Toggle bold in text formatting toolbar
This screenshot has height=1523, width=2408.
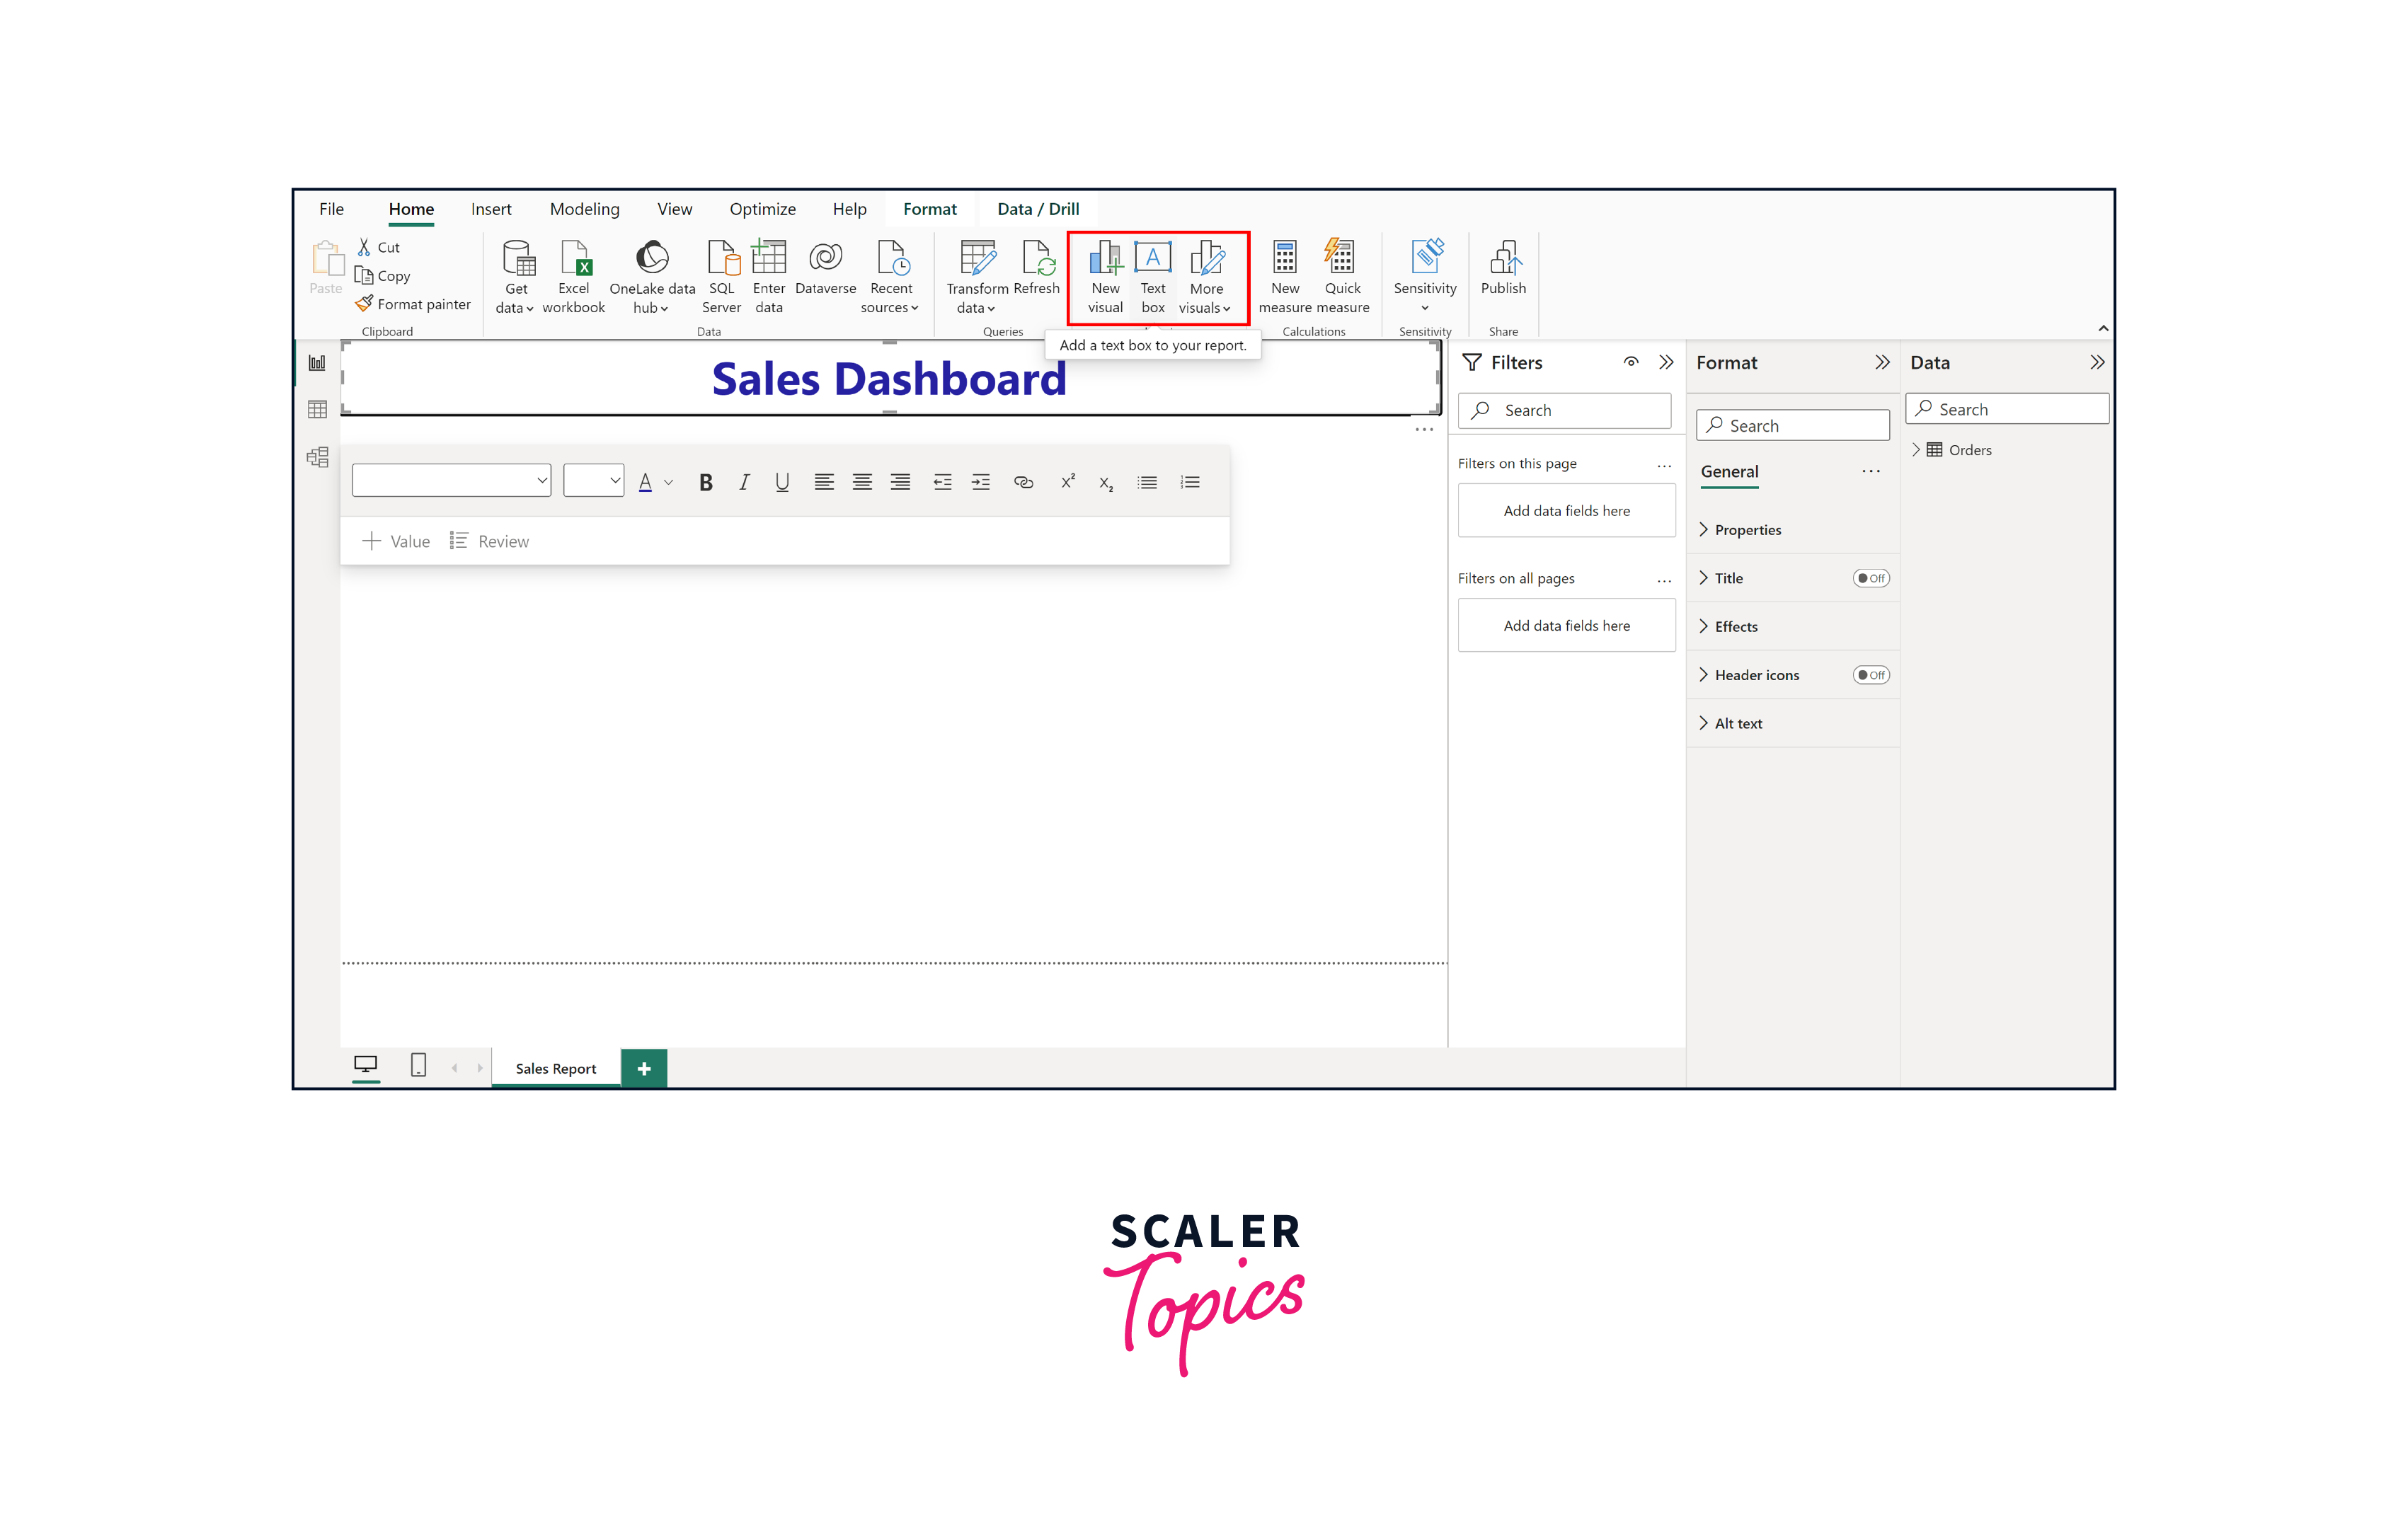pyautogui.click(x=705, y=482)
